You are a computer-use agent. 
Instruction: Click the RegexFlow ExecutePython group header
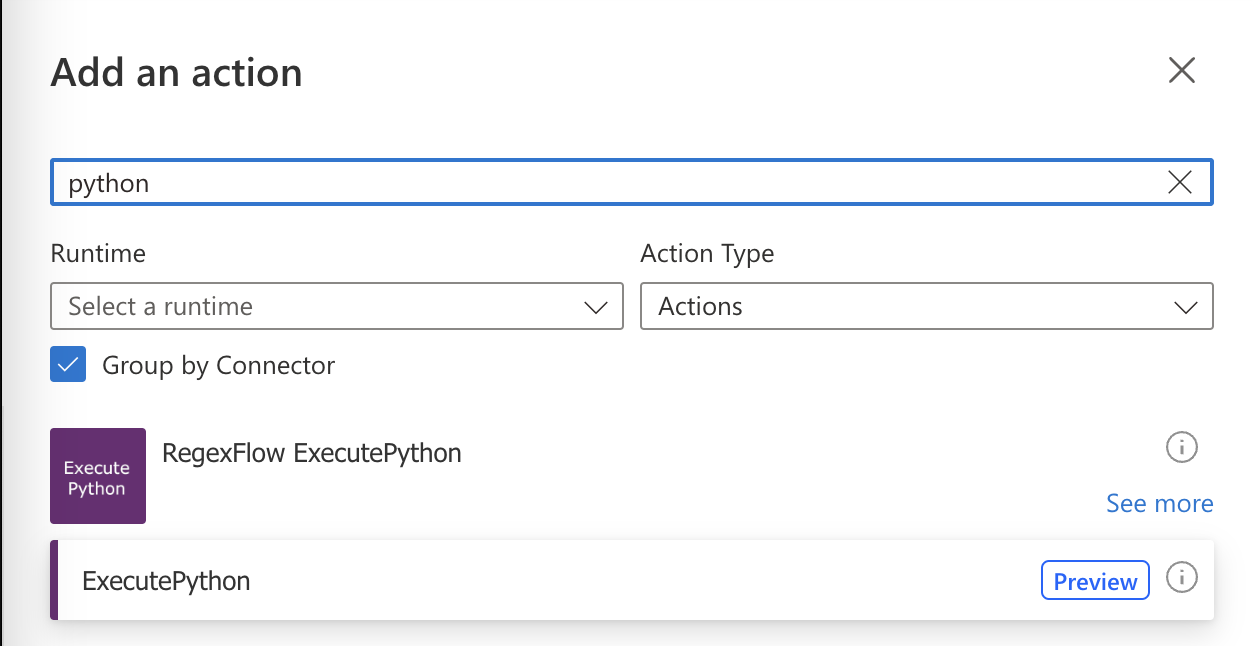point(311,453)
